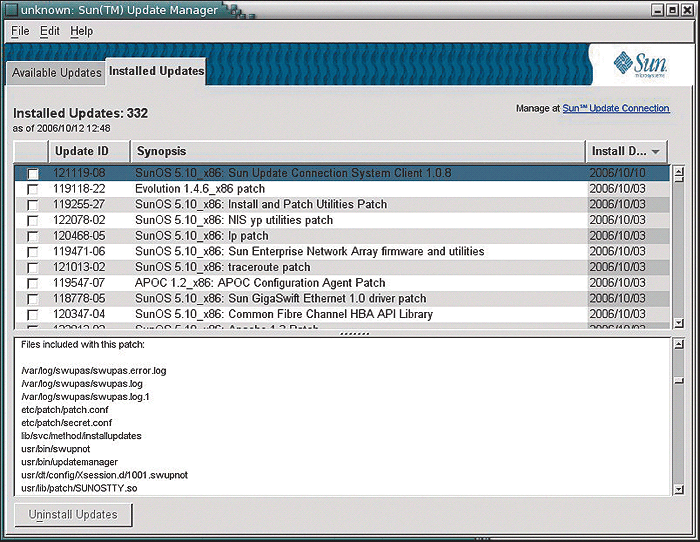
Task: Sort by the Update ID column header
Action: pyautogui.click(x=89, y=151)
